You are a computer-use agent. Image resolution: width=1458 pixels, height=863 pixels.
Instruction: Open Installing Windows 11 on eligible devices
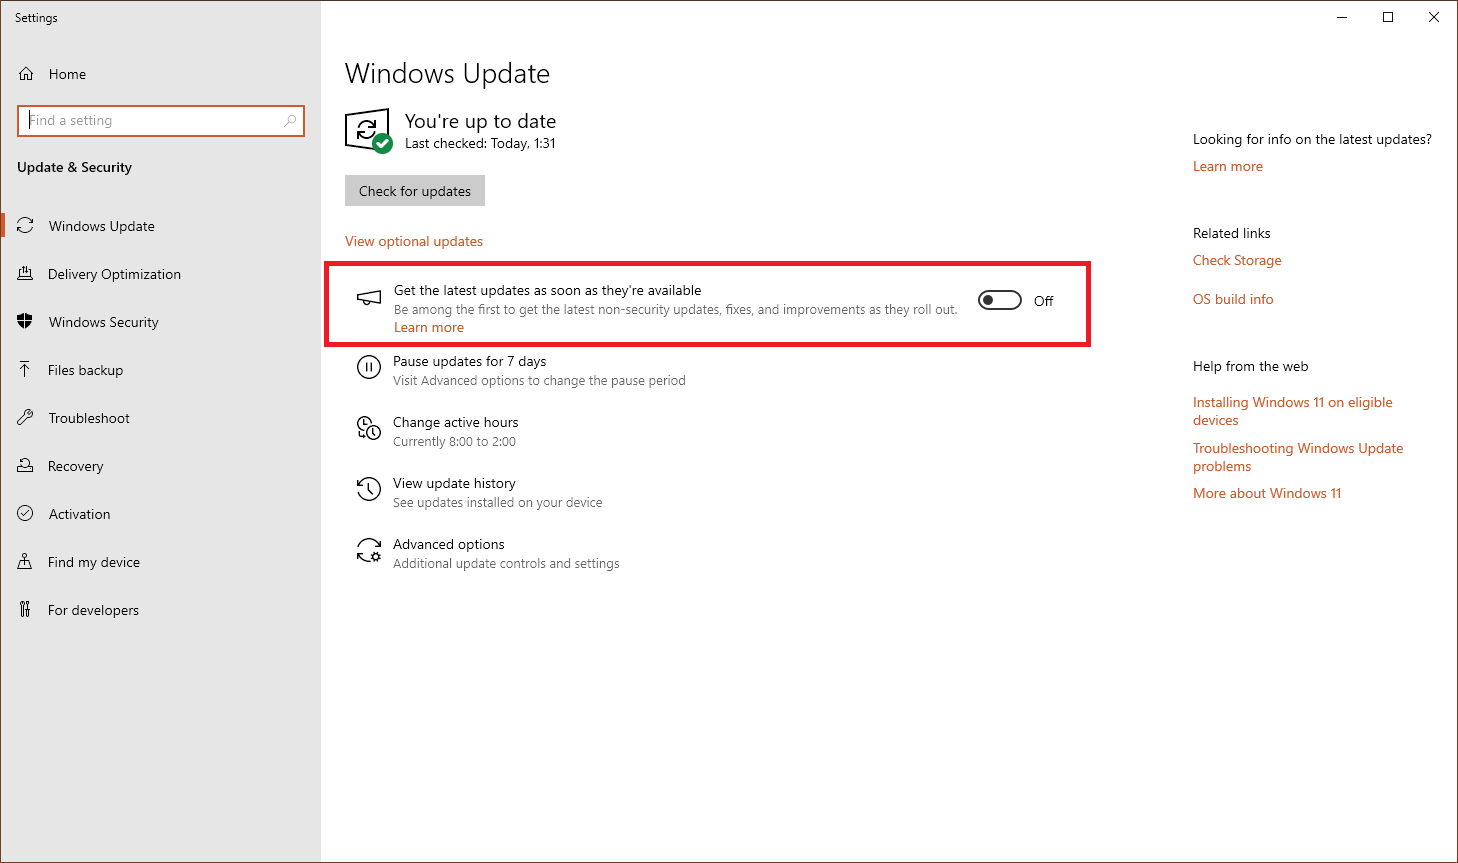click(1293, 411)
